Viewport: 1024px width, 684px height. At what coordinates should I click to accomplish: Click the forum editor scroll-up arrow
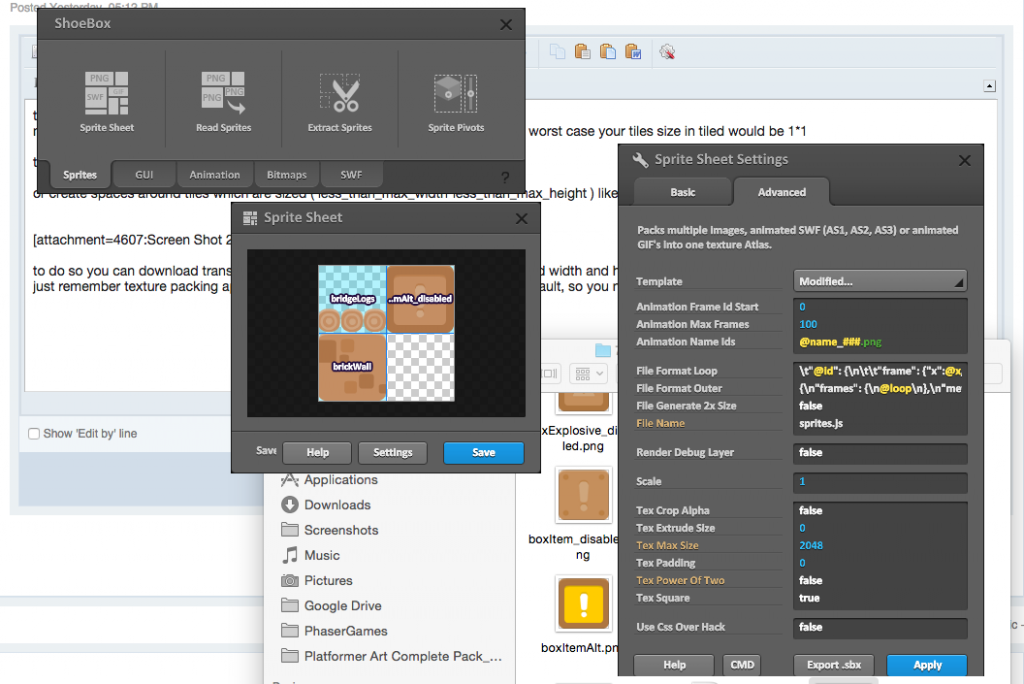[989, 86]
